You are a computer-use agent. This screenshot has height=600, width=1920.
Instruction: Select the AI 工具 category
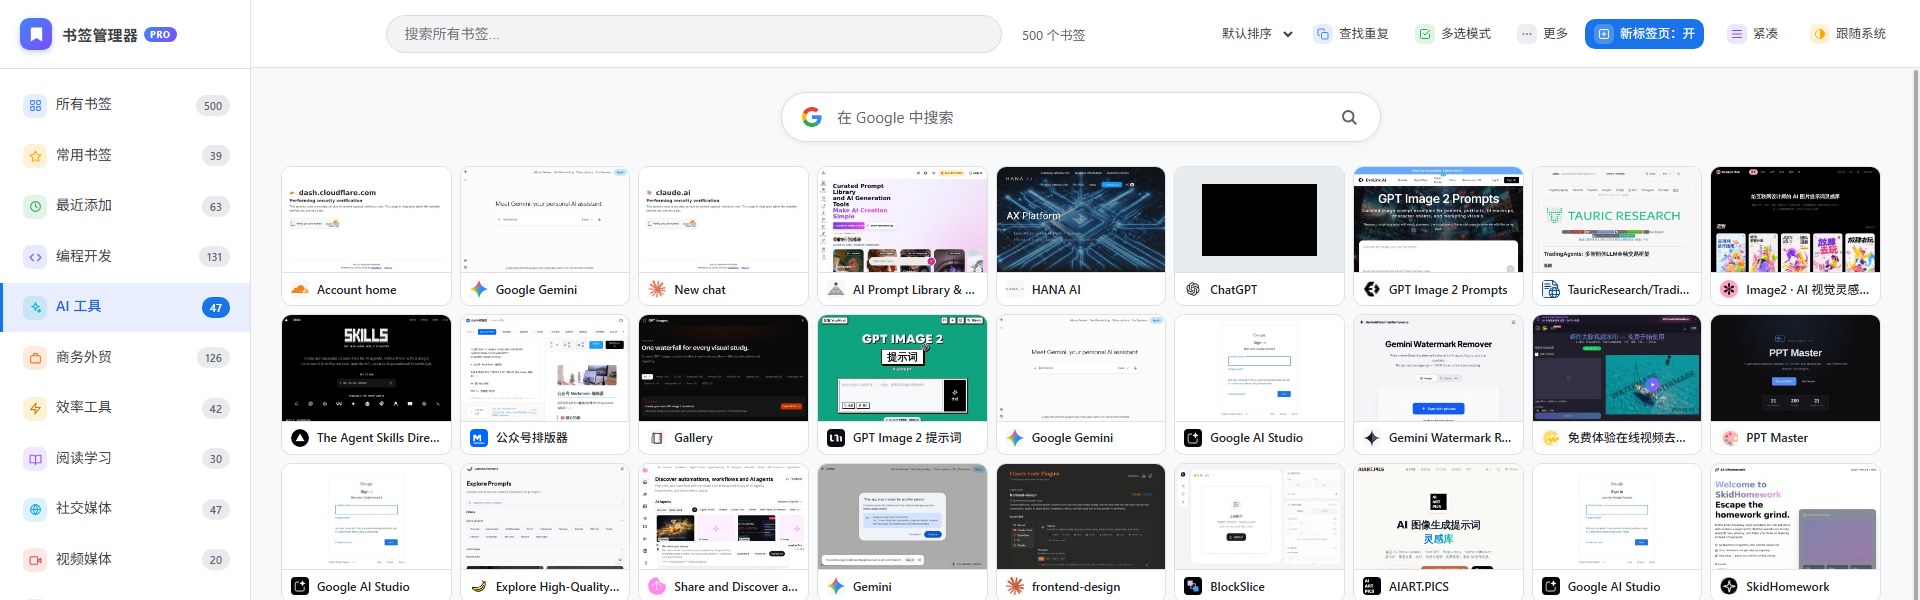(125, 307)
